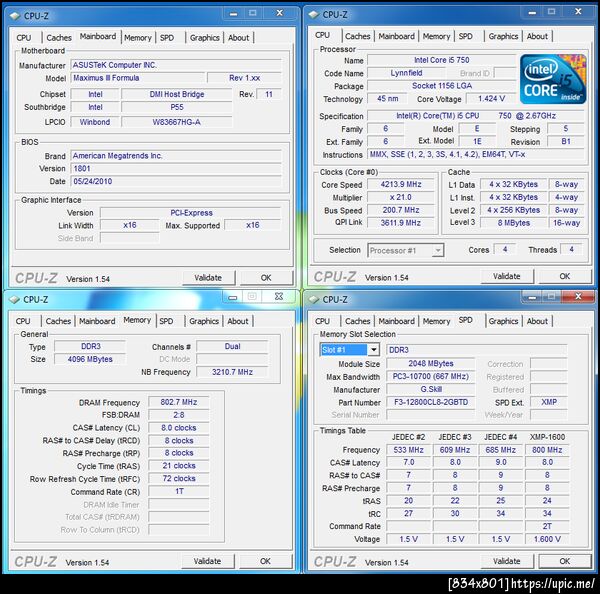Click the Core Speed value '4213.9 MHz'
This screenshot has height=594, width=600.
point(401,184)
